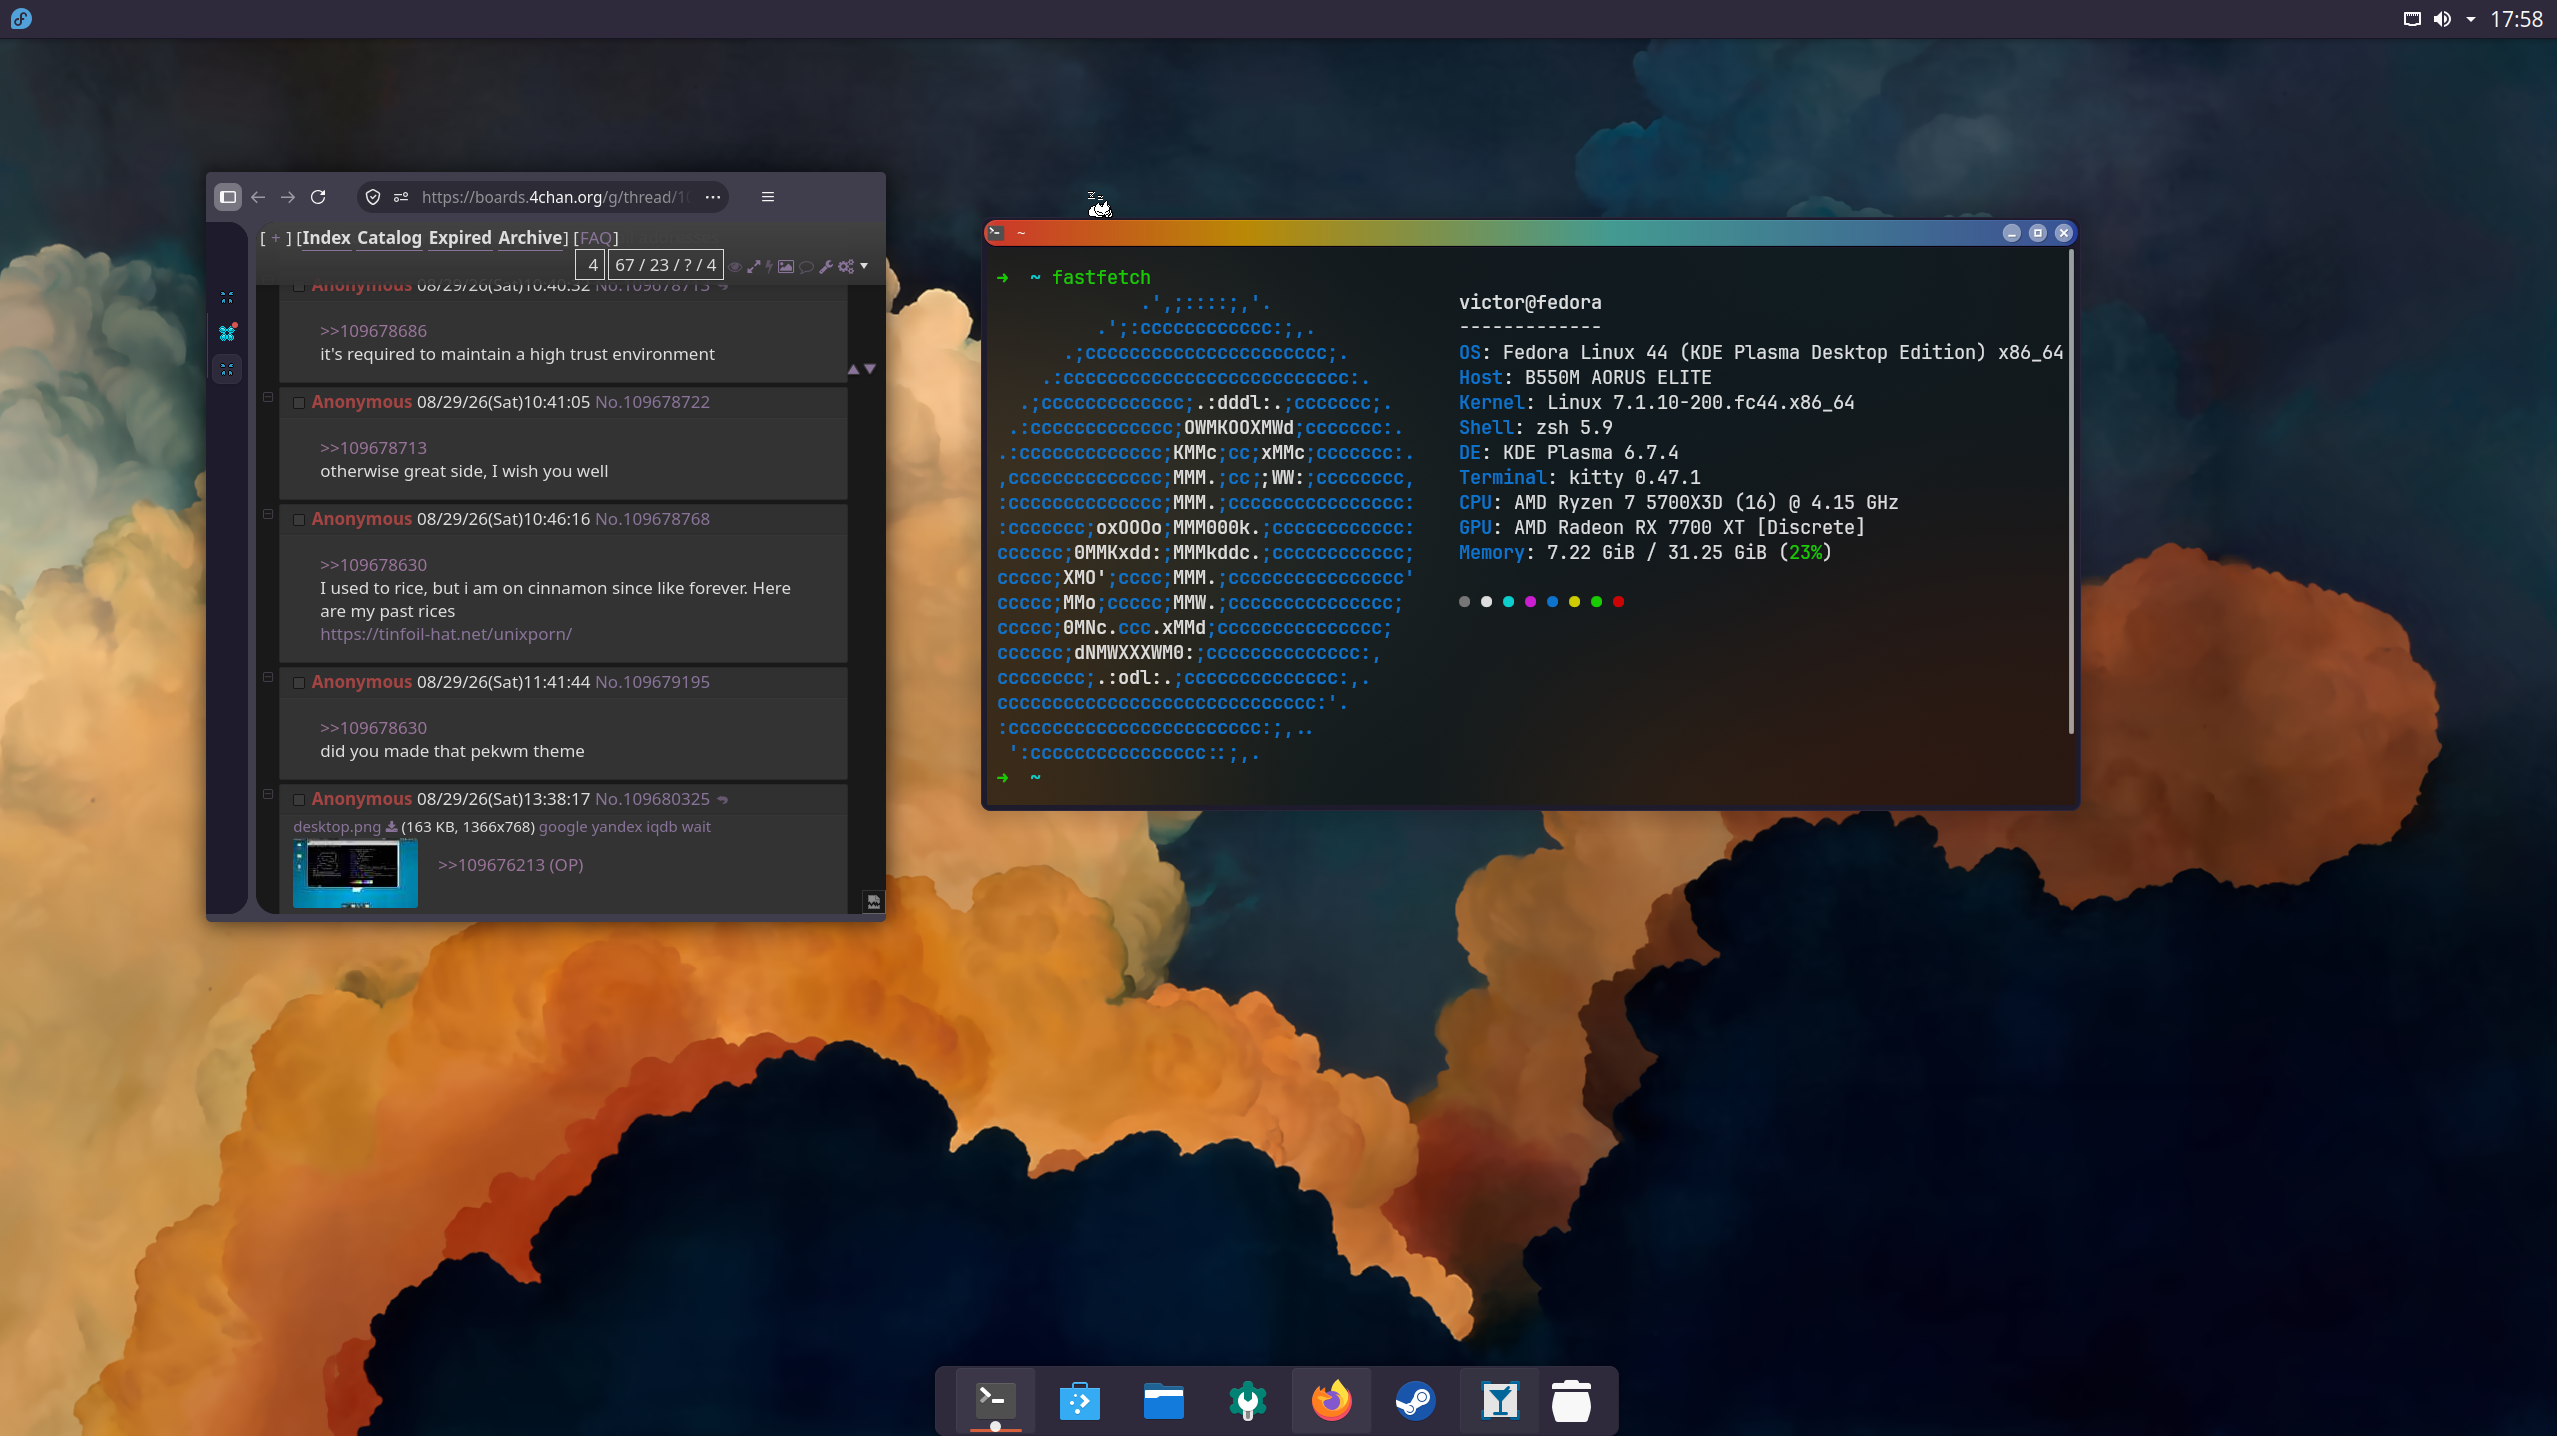Image resolution: width=2557 pixels, height=1436 pixels.
Task: Select the highlighted bottom tab in browser sidebar
Action: pos(227,369)
